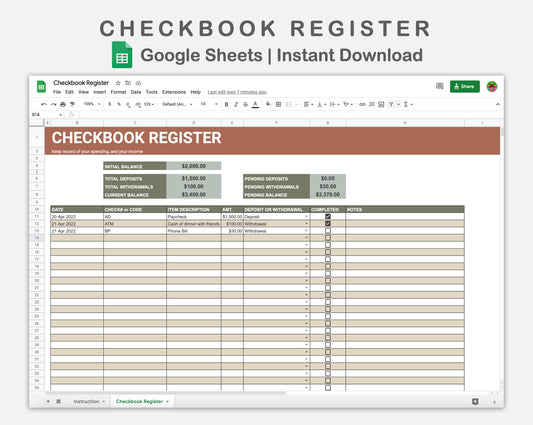The image size is (533, 425).
Task: Click the formula bar input
Action: point(289,115)
